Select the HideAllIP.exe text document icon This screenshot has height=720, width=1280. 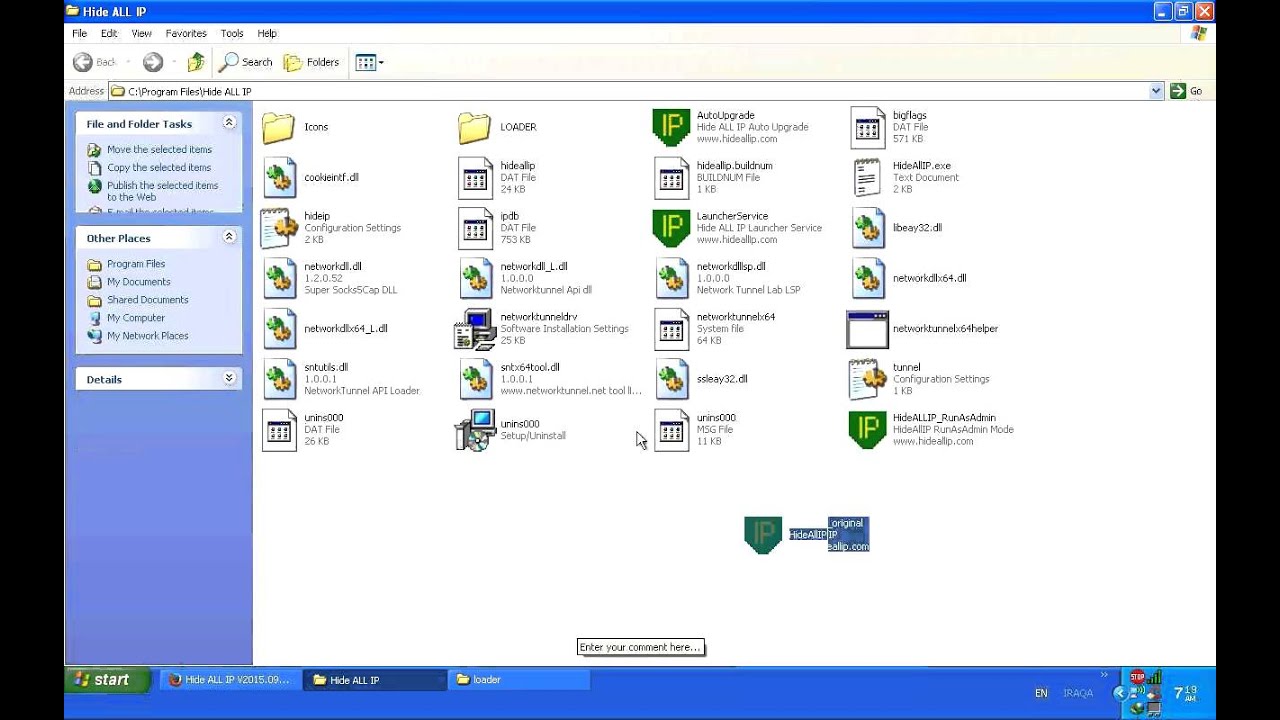click(x=868, y=178)
